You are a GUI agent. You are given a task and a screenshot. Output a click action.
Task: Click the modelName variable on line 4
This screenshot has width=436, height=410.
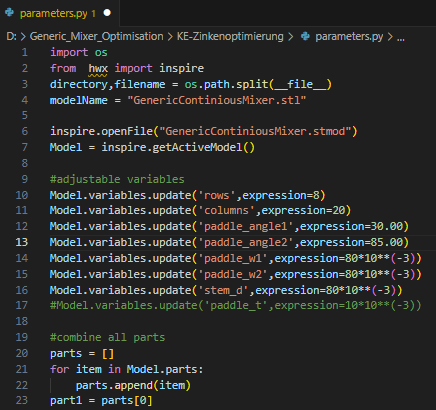[x=79, y=100]
